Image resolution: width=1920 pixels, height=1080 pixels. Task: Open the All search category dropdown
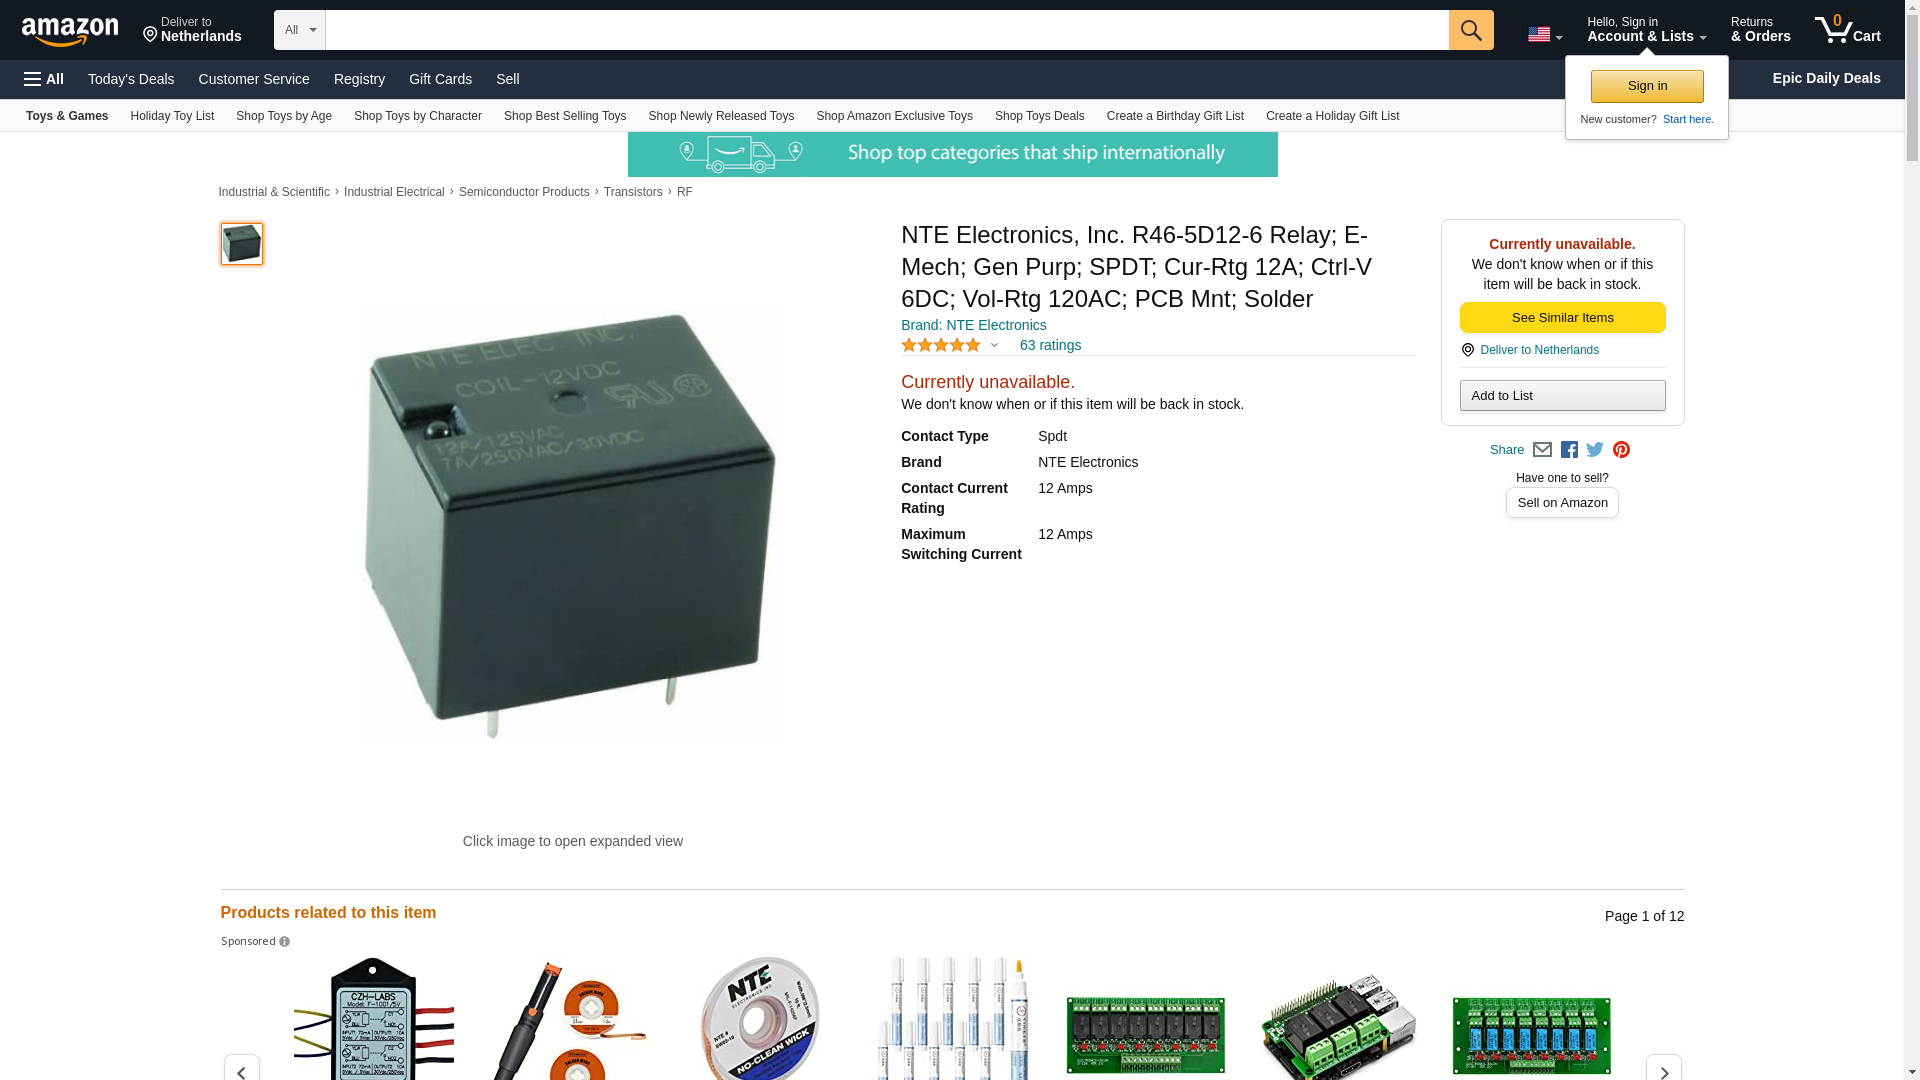tap(299, 30)
